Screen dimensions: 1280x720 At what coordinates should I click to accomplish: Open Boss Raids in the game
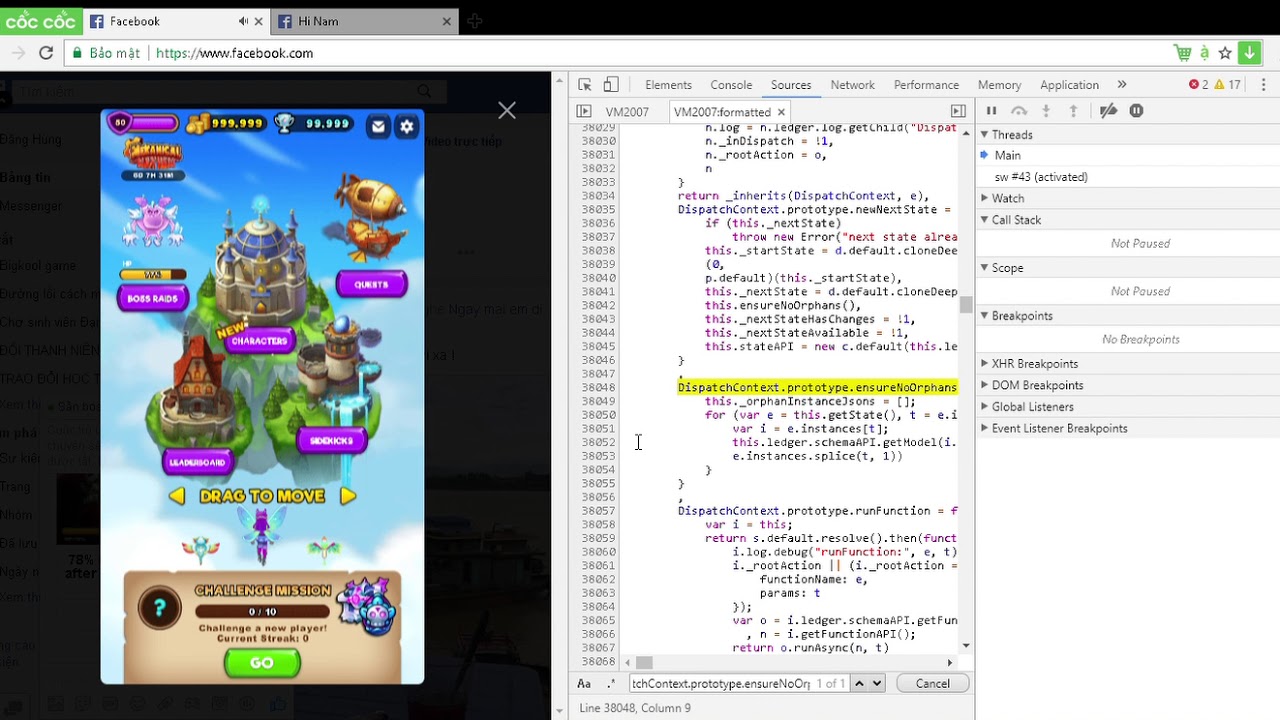[152, 298]
